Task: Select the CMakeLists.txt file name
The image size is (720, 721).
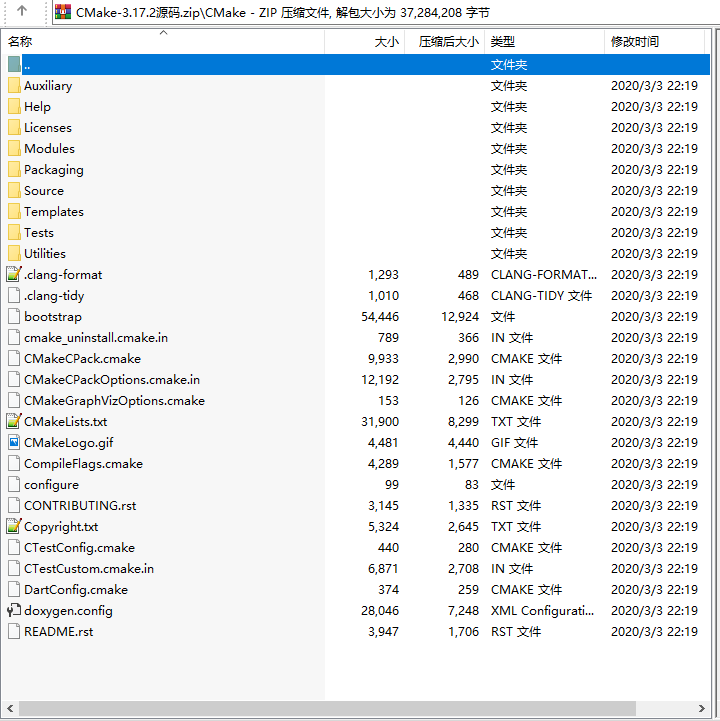Action: (66, 422)
